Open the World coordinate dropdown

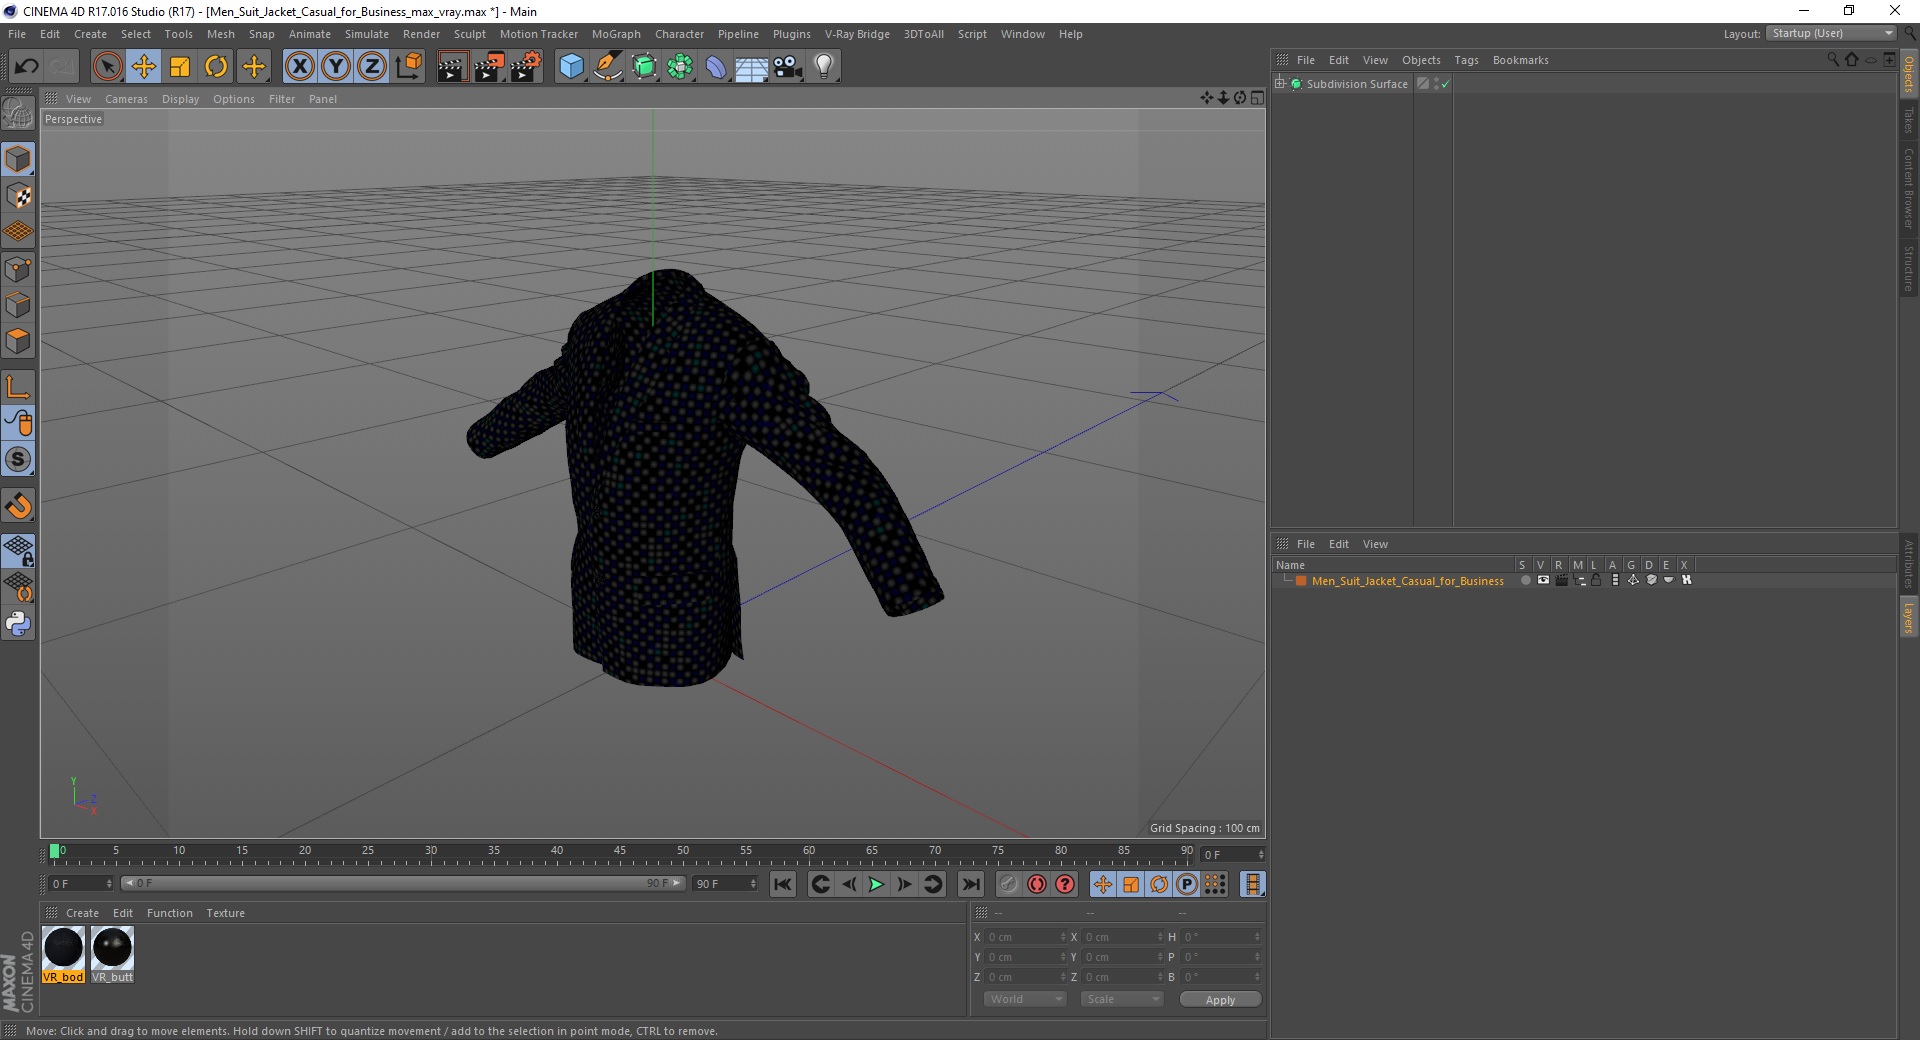point(1025,999)
